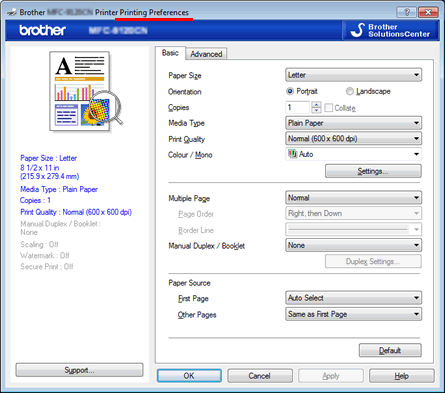Click the 'Watermark : Off' summary text
This screenshot has width=445, height=393.
coord(45,255)
